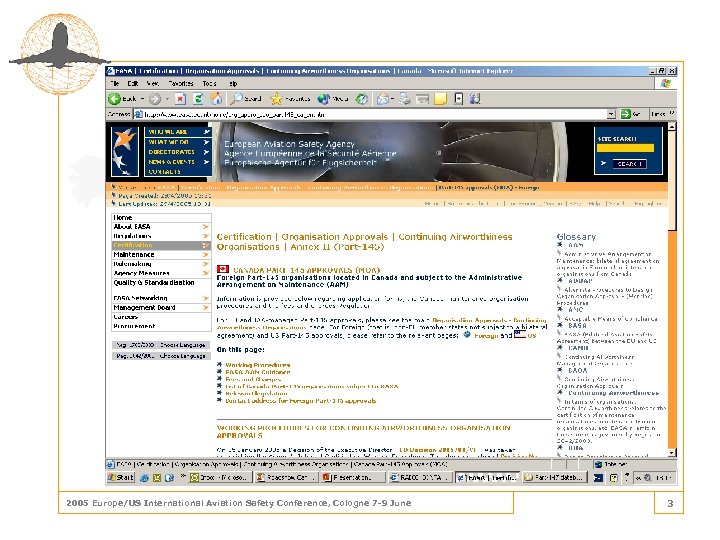Screen dimensions: 720x540
Task: Open the Forward button history dropdown arrow
Action: 167,99
